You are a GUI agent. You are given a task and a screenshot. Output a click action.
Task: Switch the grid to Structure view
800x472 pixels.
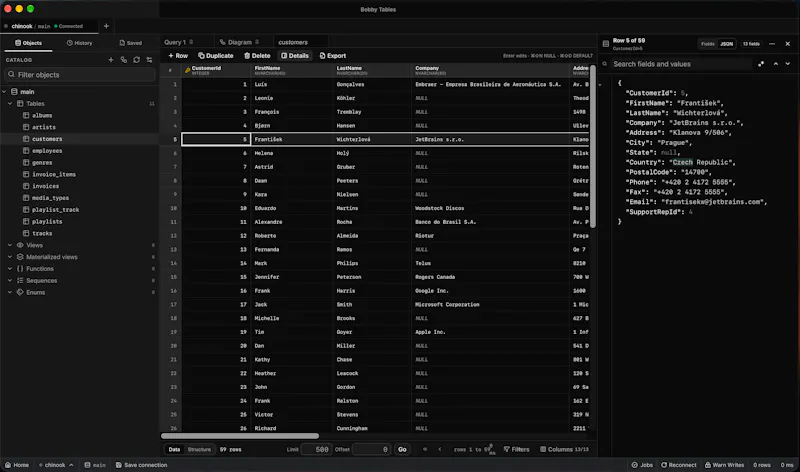point(199,450)
